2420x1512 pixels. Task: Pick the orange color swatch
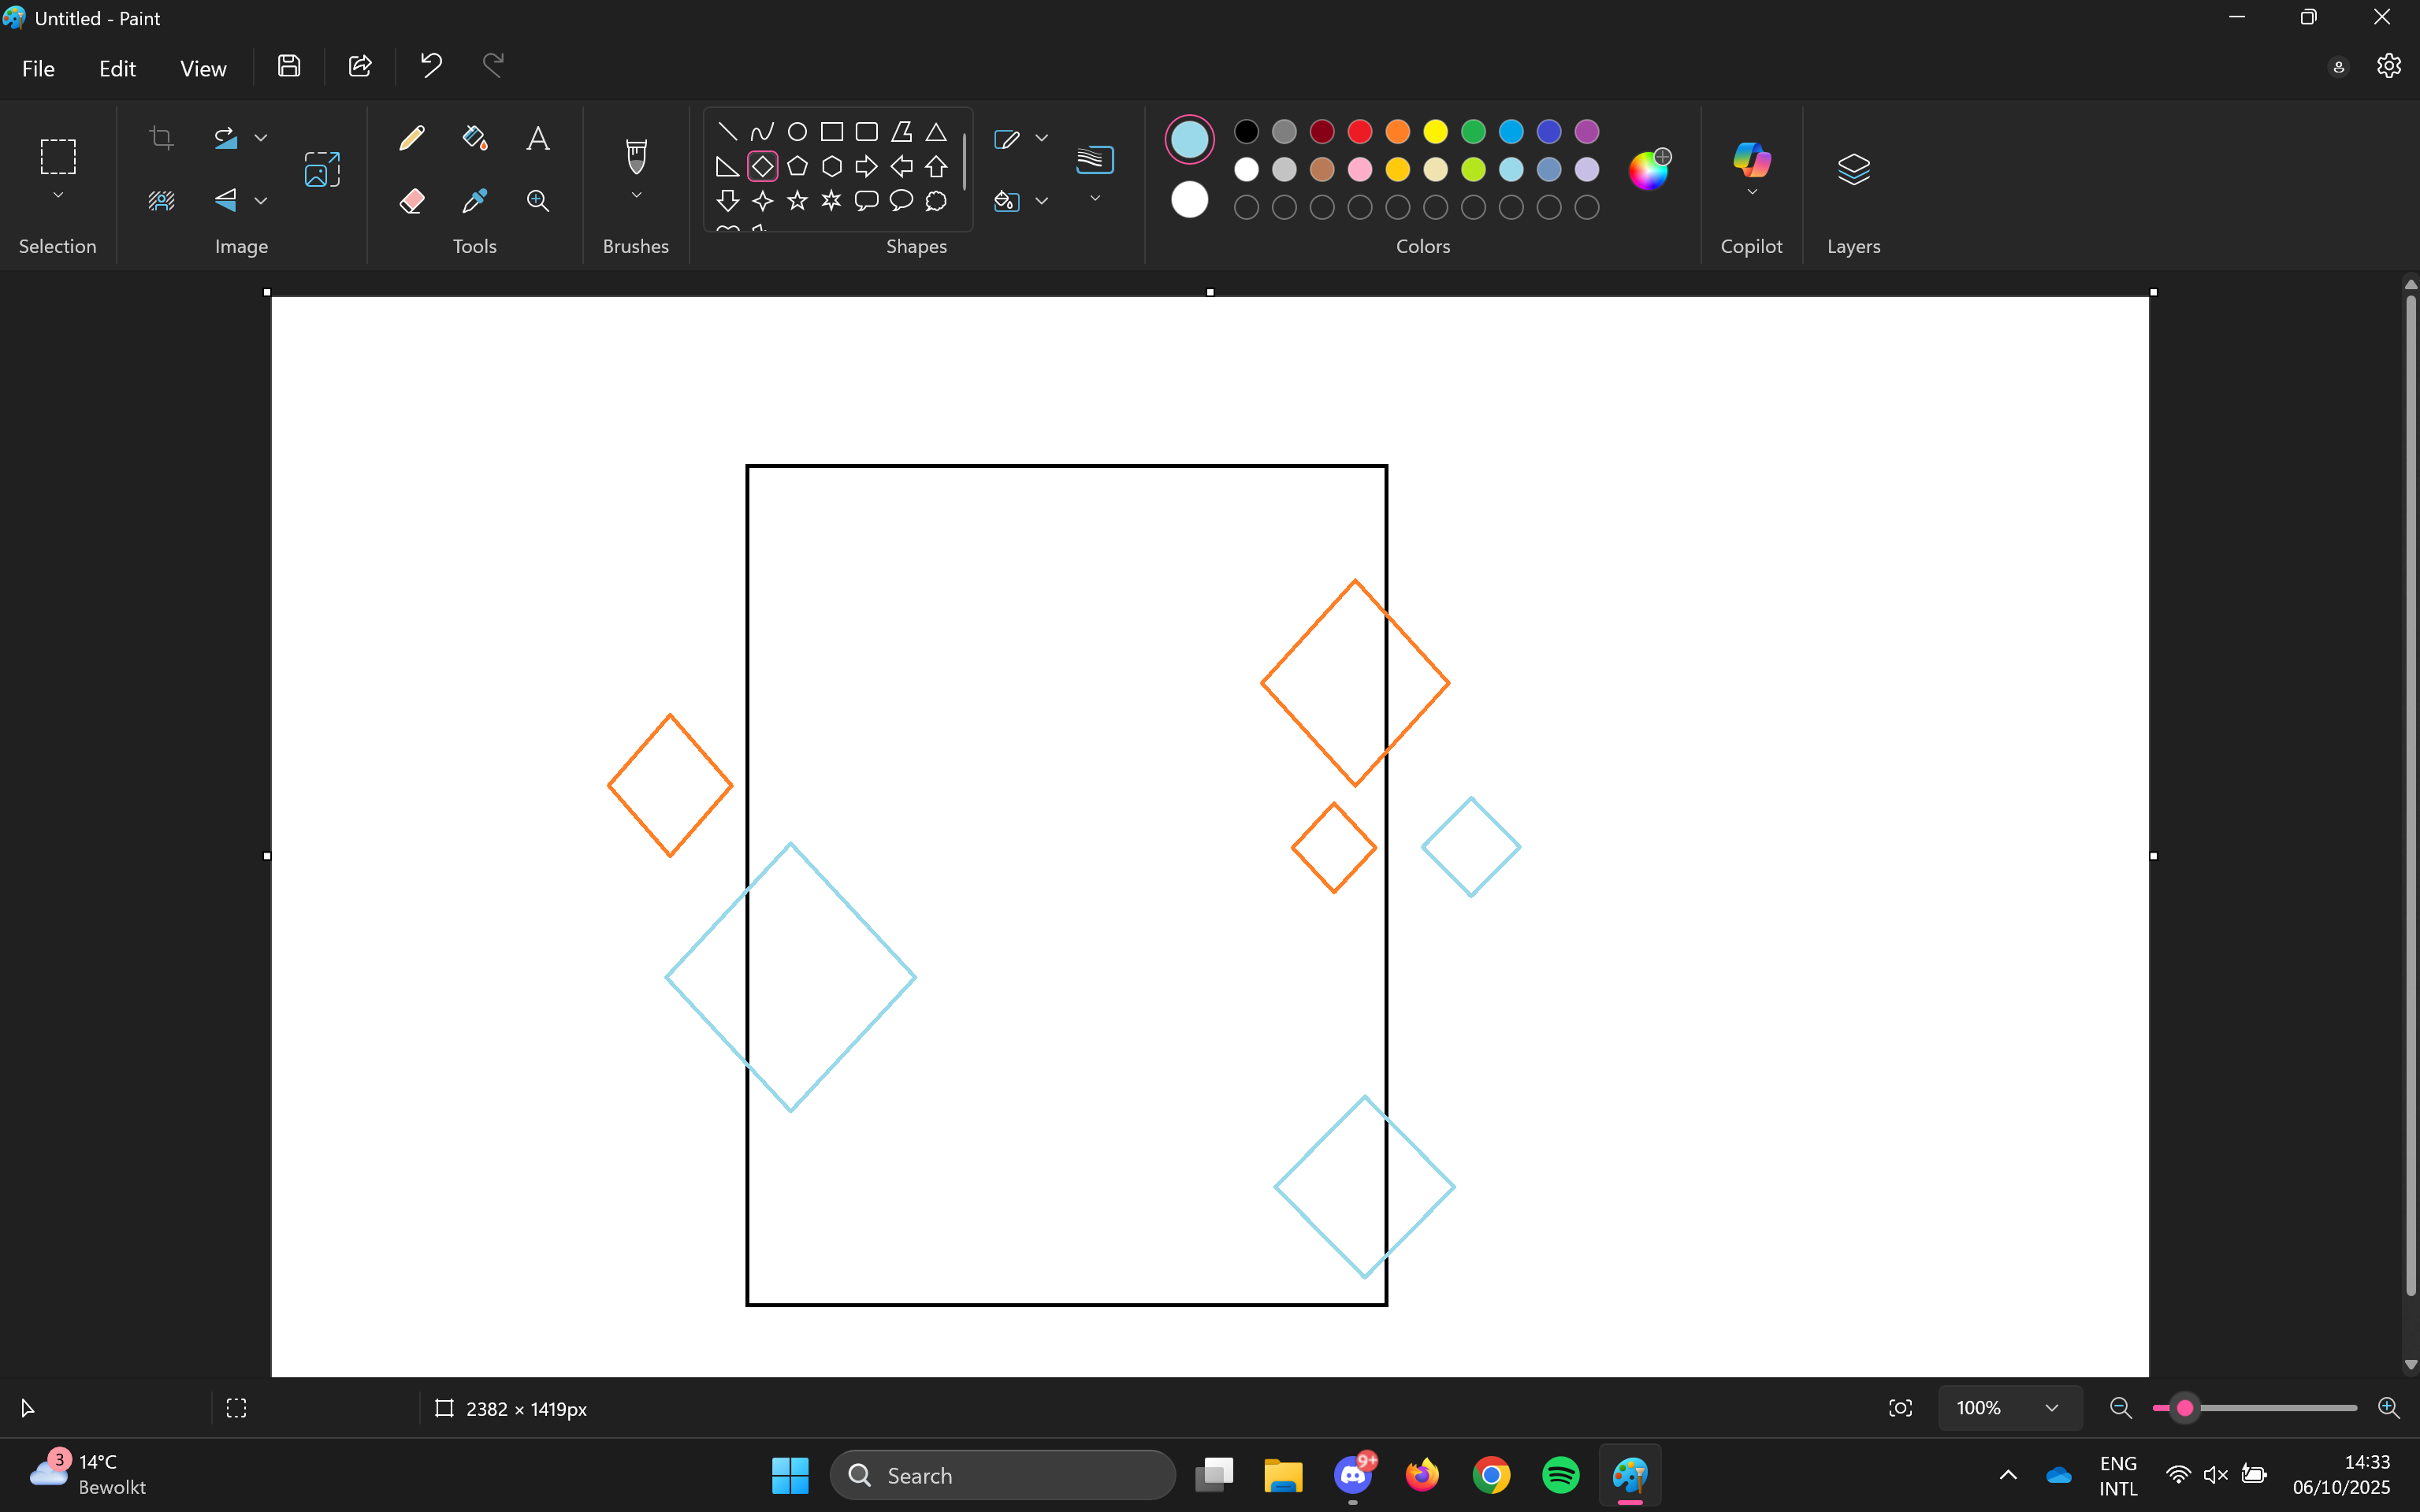1397,131
